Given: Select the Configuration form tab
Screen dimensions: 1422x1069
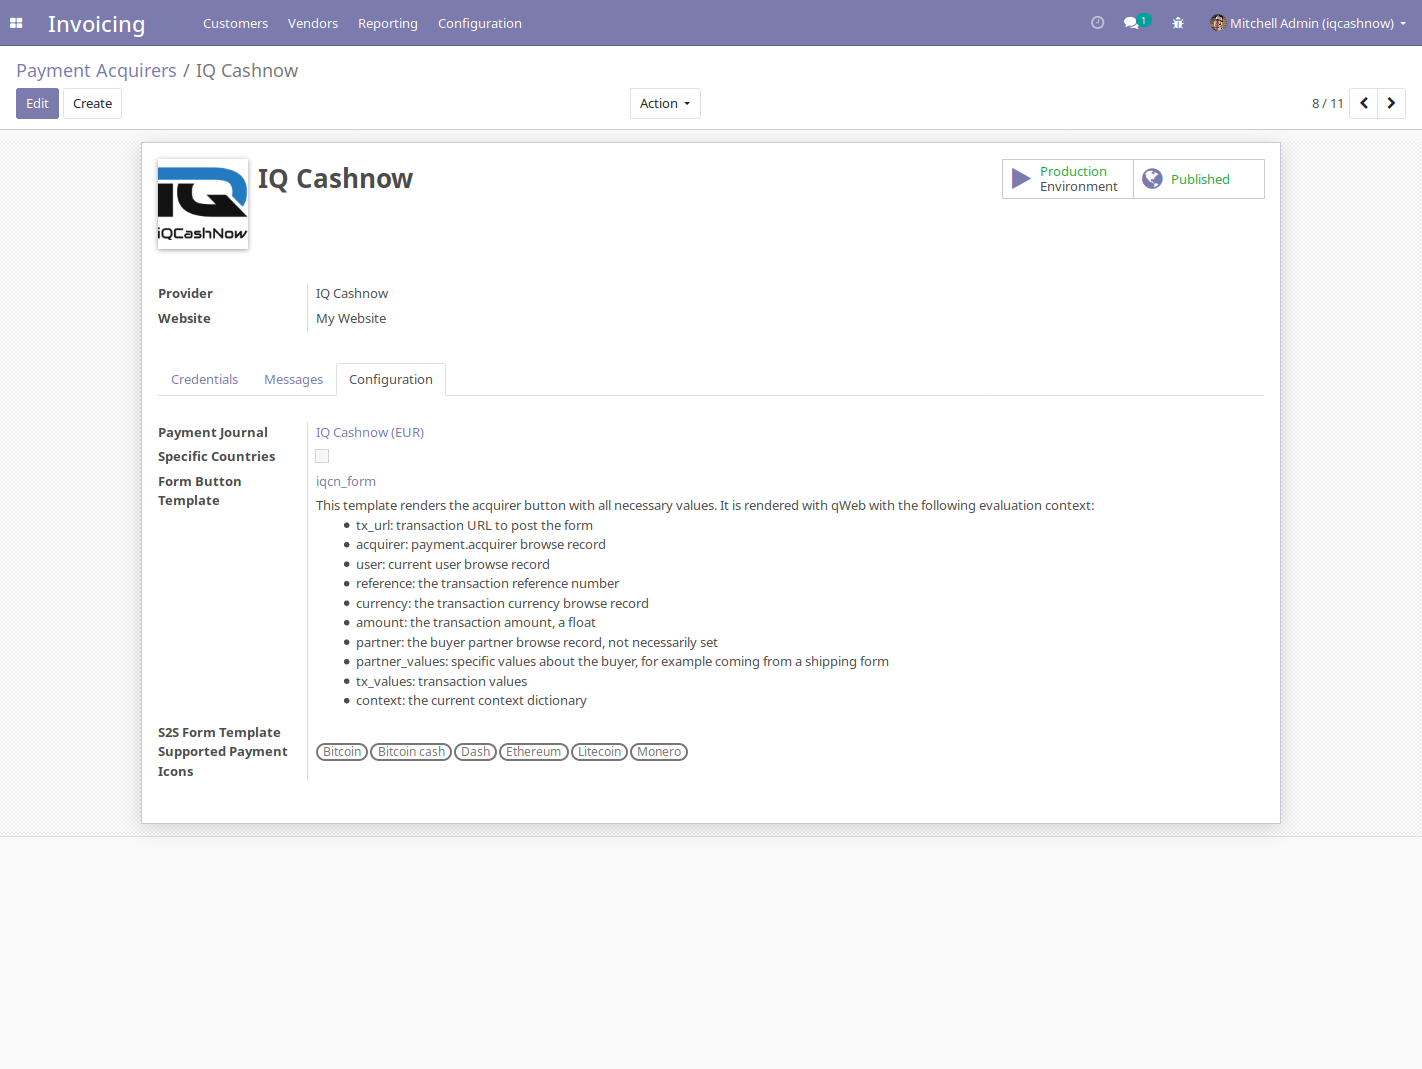Looking at the screenshot, I should (391, 379).
